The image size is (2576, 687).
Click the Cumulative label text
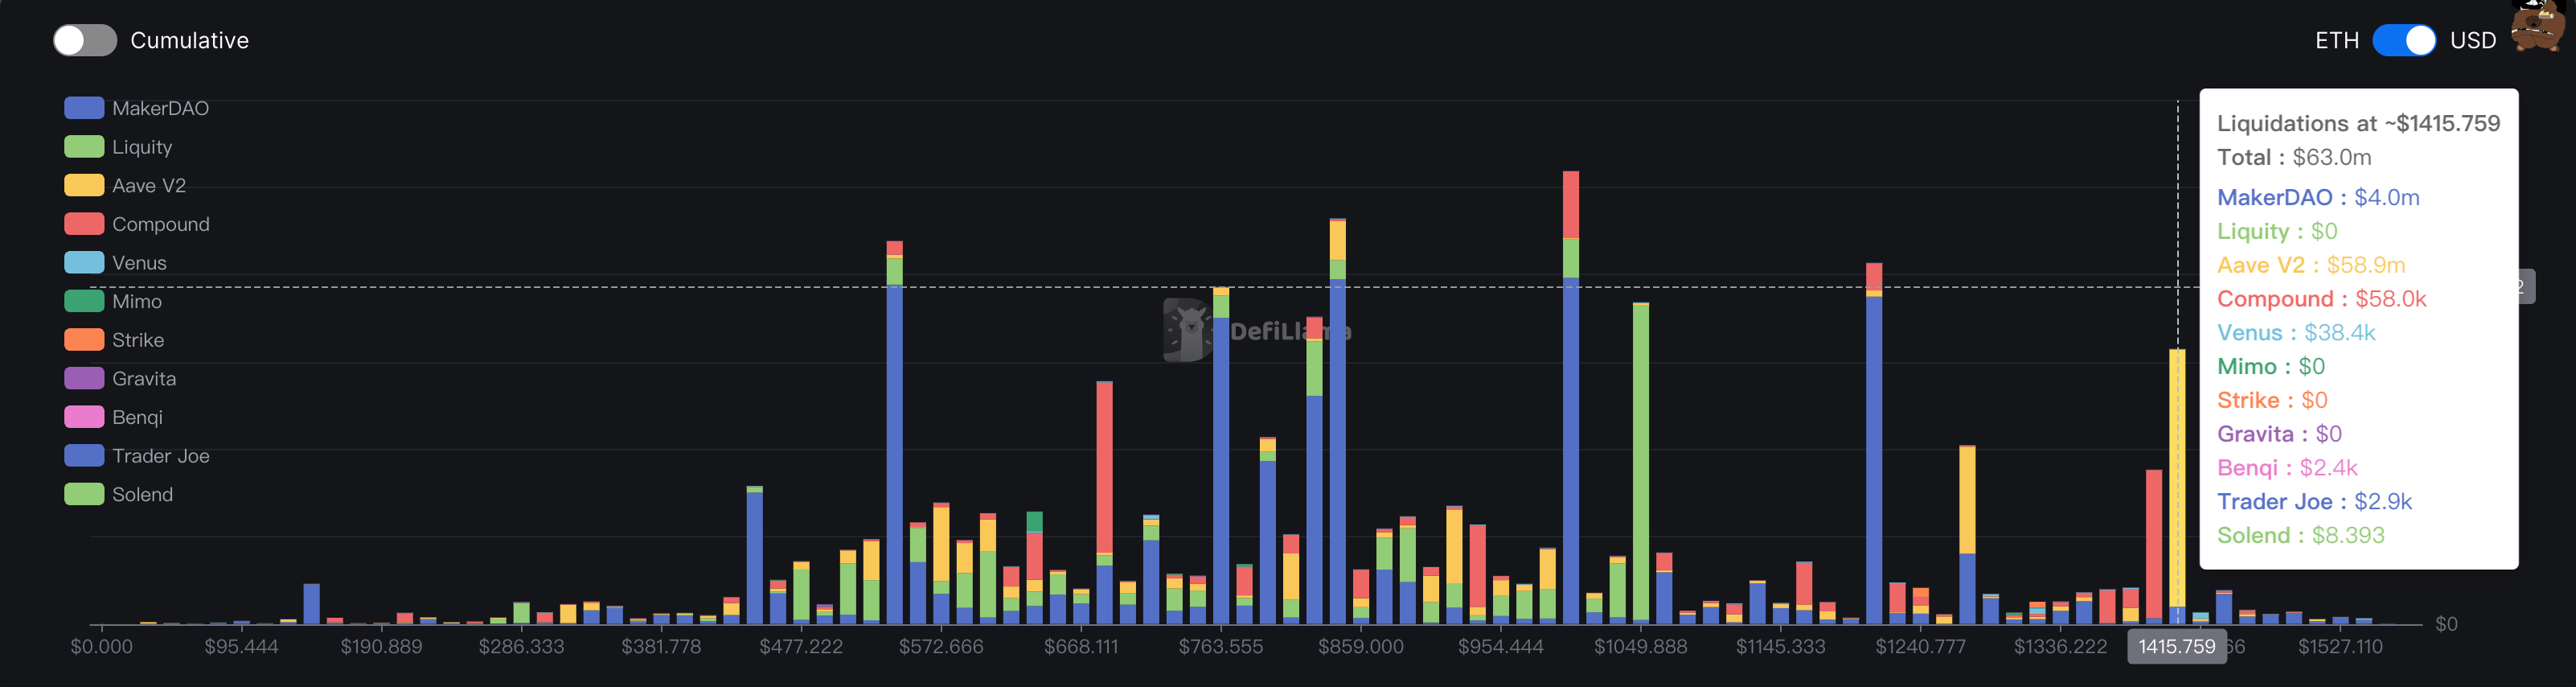click(189, 40)
